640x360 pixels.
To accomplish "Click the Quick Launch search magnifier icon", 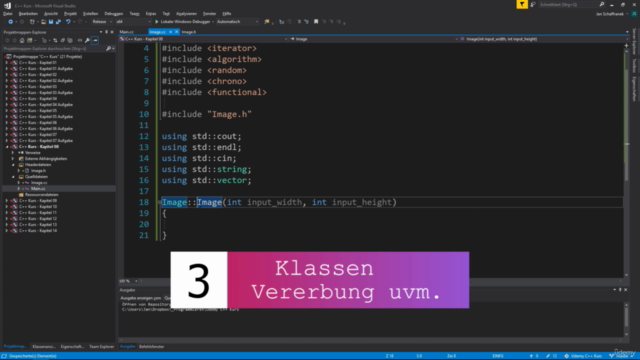I will click(602, 4).
